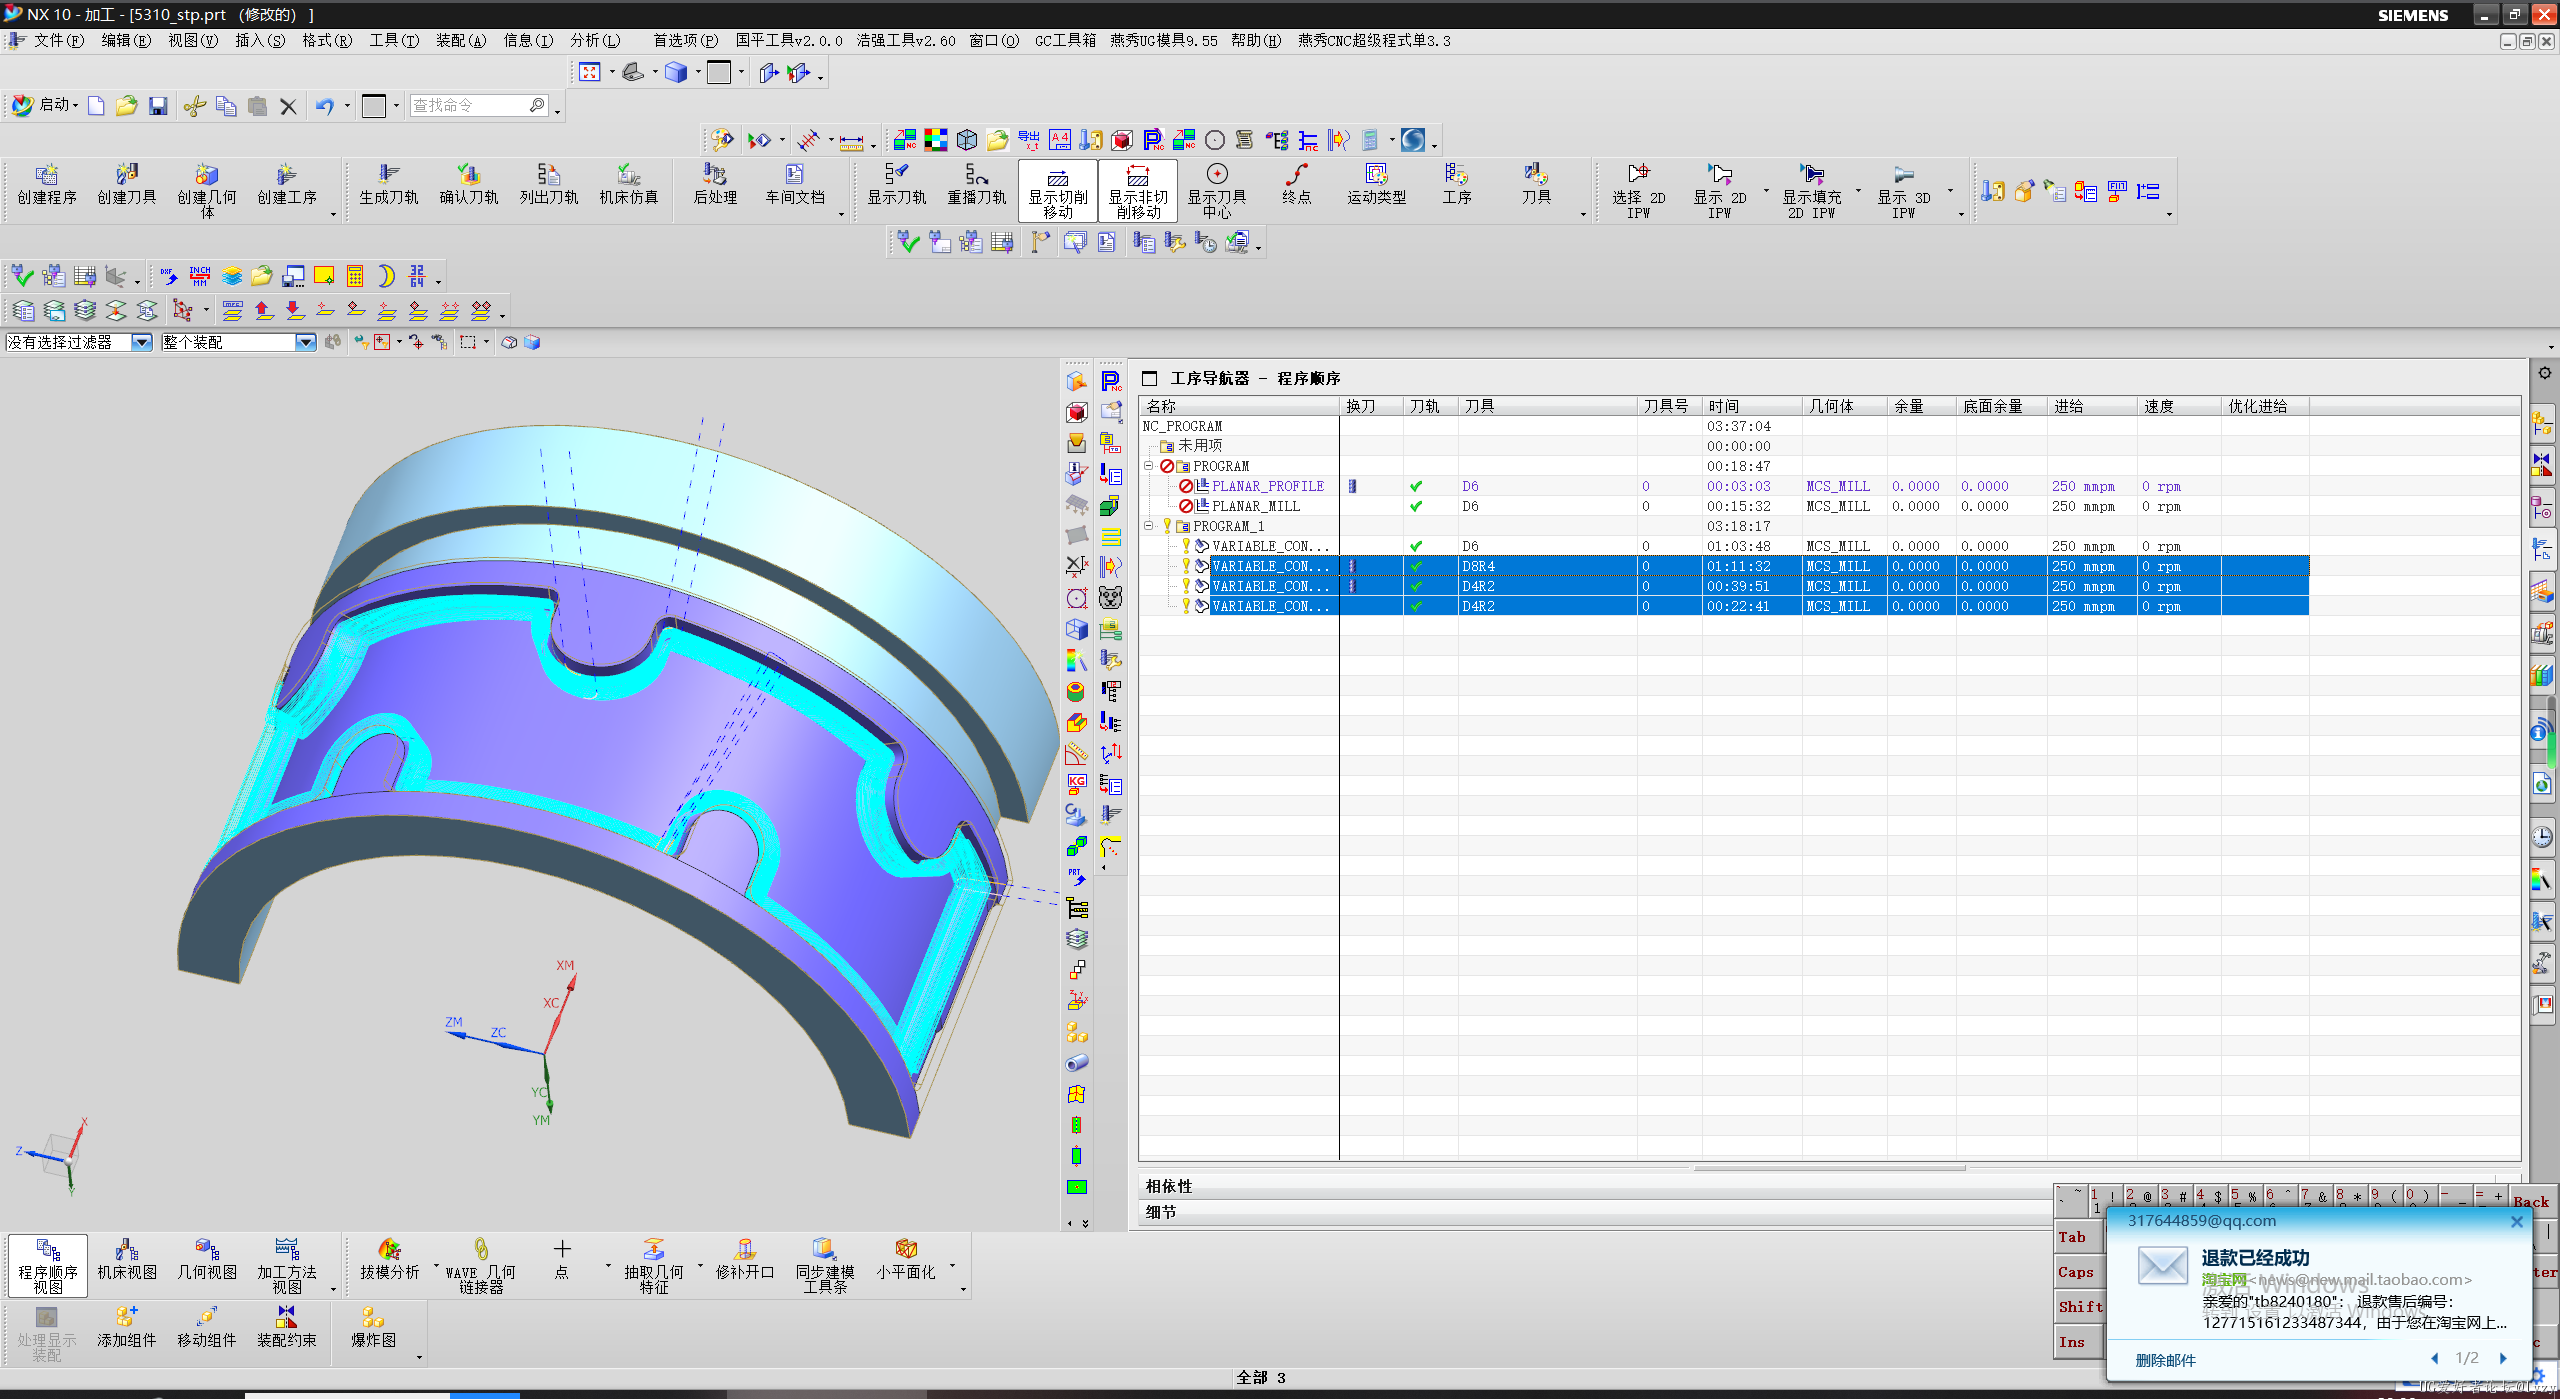Collapse the PROGRAM tree node
The height and width of the screenshot is (1399, 2560).
pyautogui.click(x=1149, y=466)
